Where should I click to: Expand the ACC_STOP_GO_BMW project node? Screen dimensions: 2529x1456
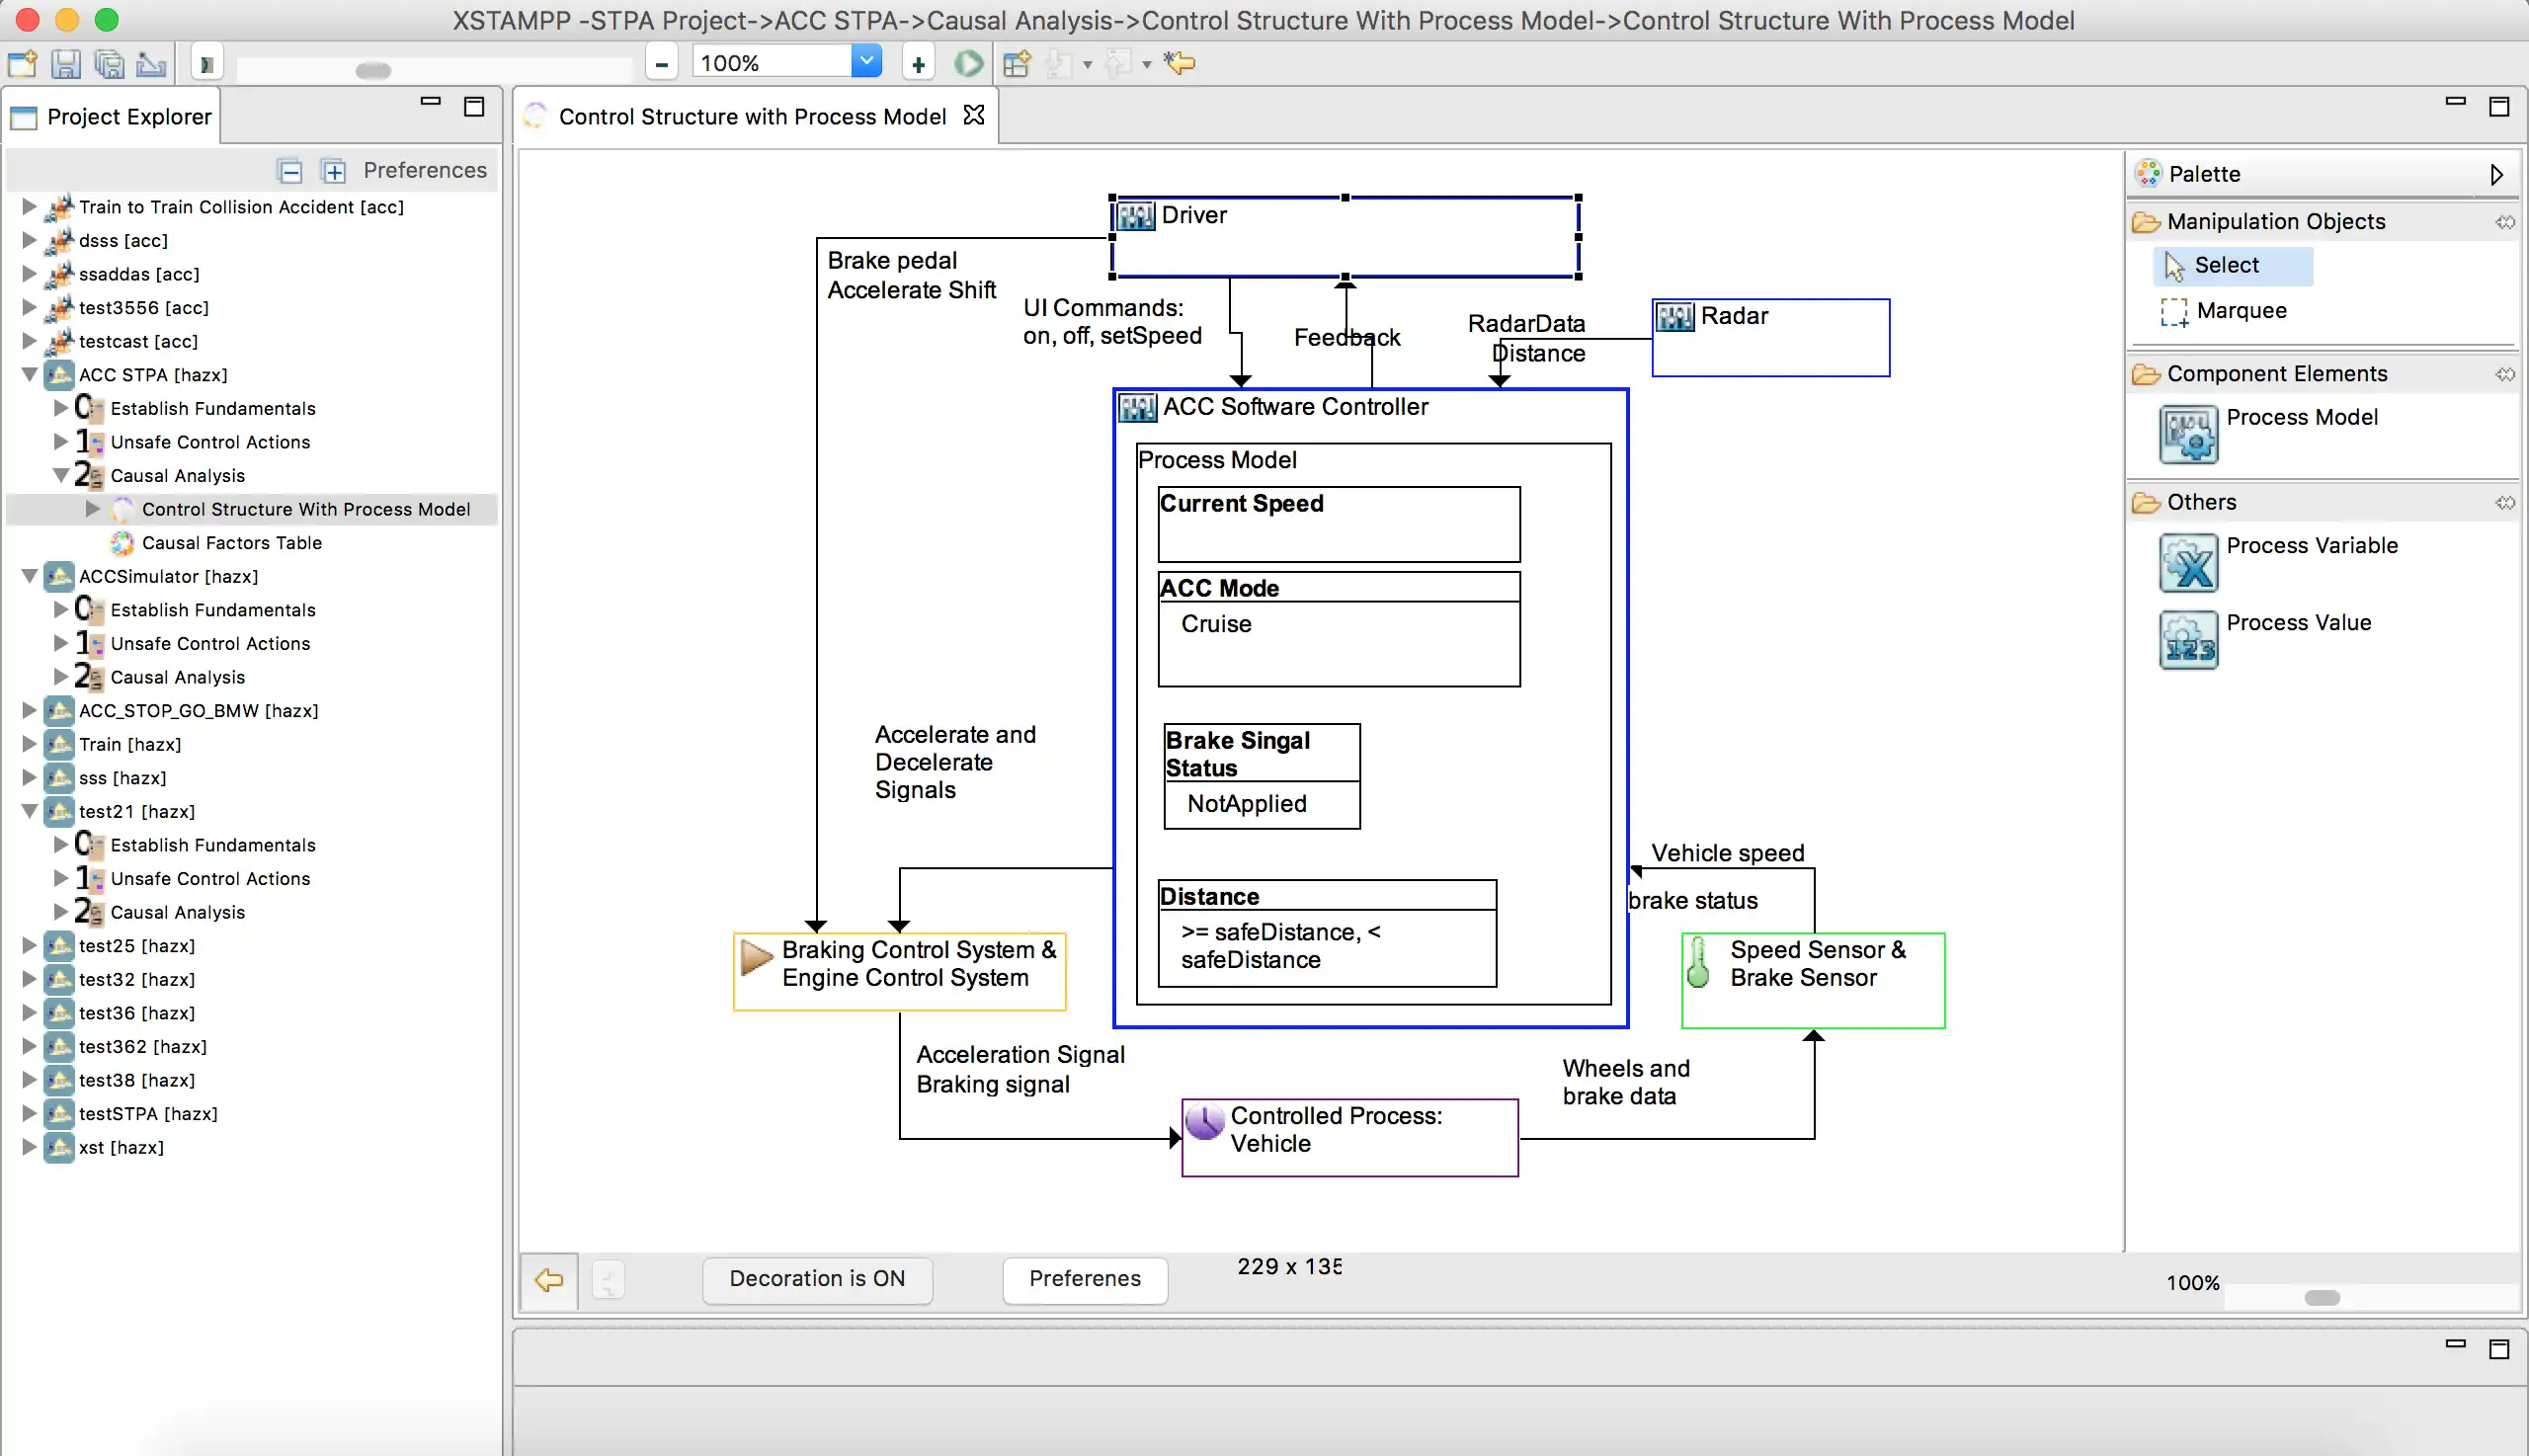coord(29,710)
